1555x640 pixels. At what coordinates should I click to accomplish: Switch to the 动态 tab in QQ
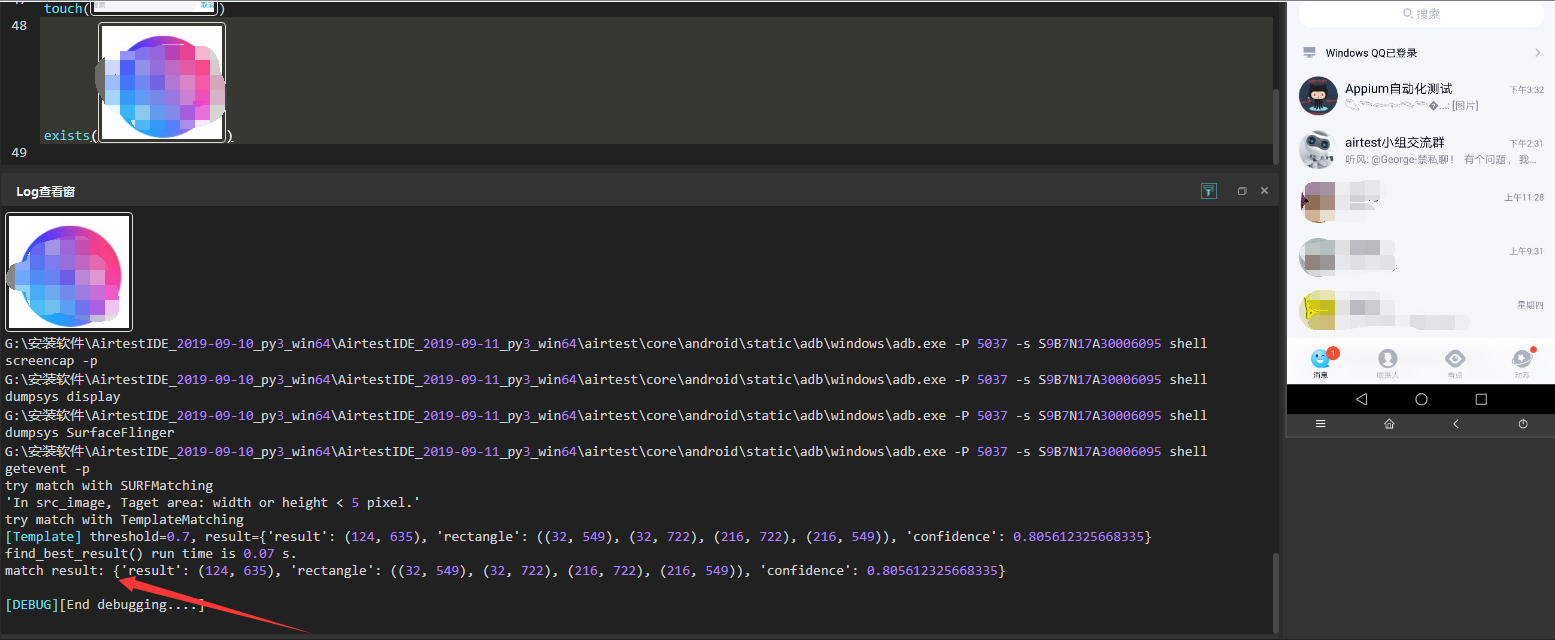1522,362
